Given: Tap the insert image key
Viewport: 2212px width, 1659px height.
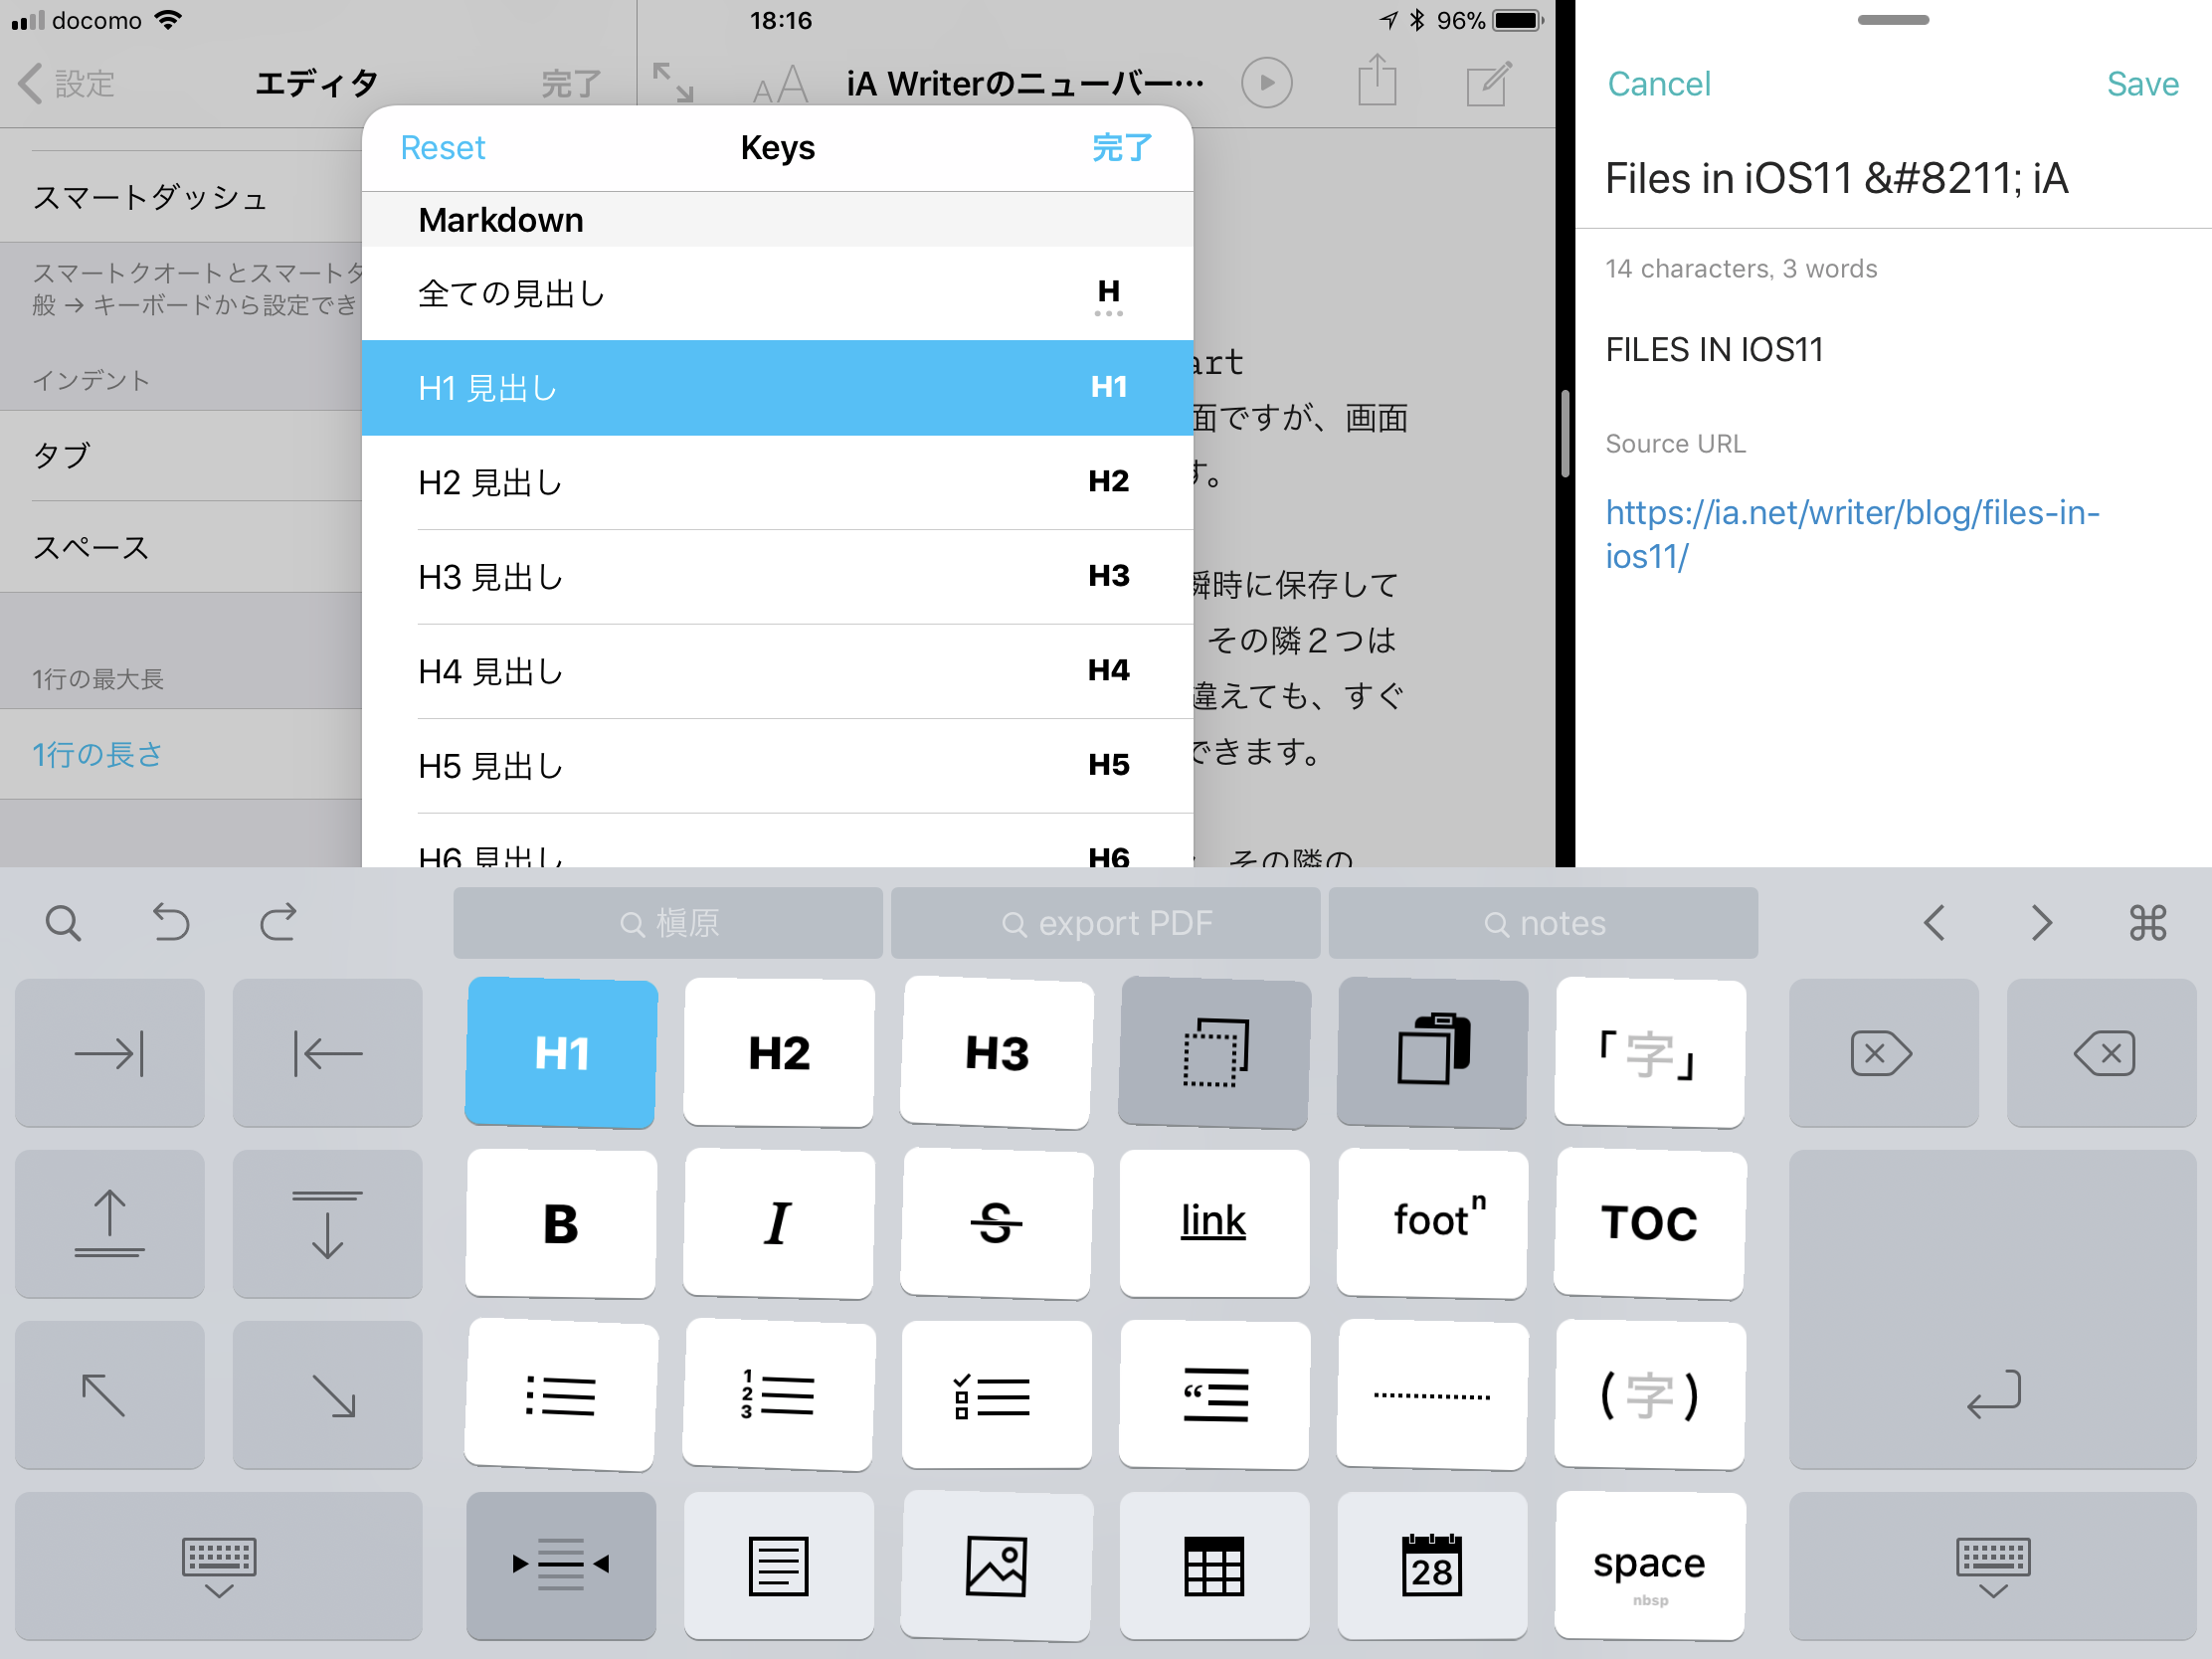Looking at the screenshot, I should pyautogui.click(x=996, y=1566).
